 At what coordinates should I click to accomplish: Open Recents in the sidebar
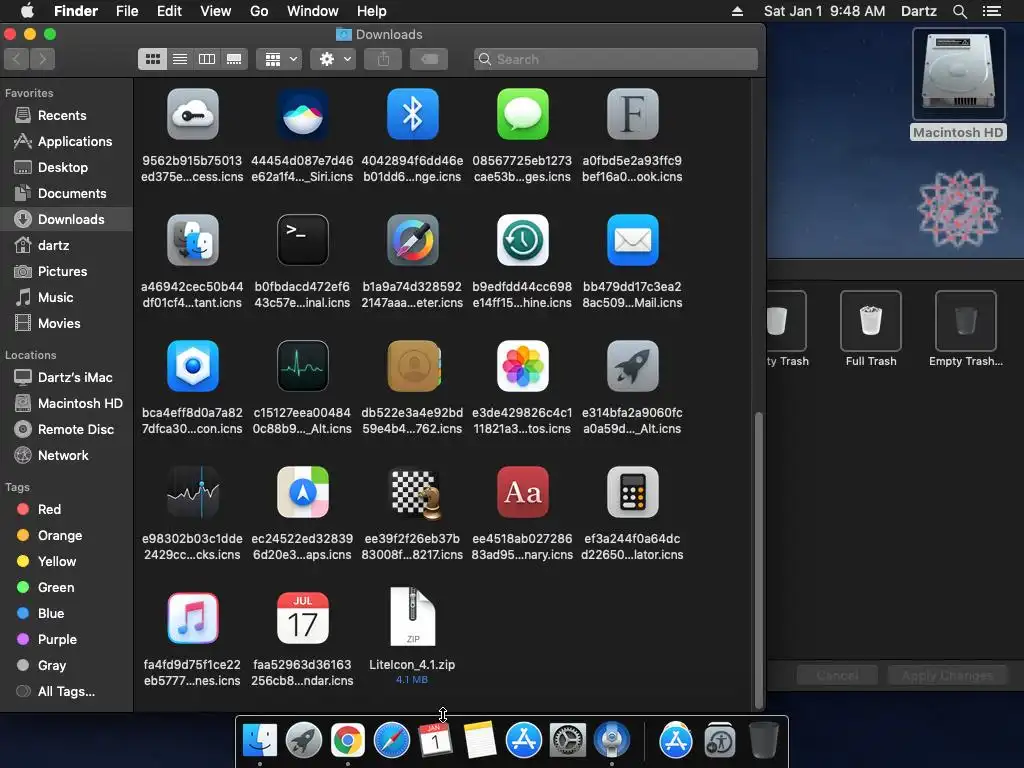point(66,115)
